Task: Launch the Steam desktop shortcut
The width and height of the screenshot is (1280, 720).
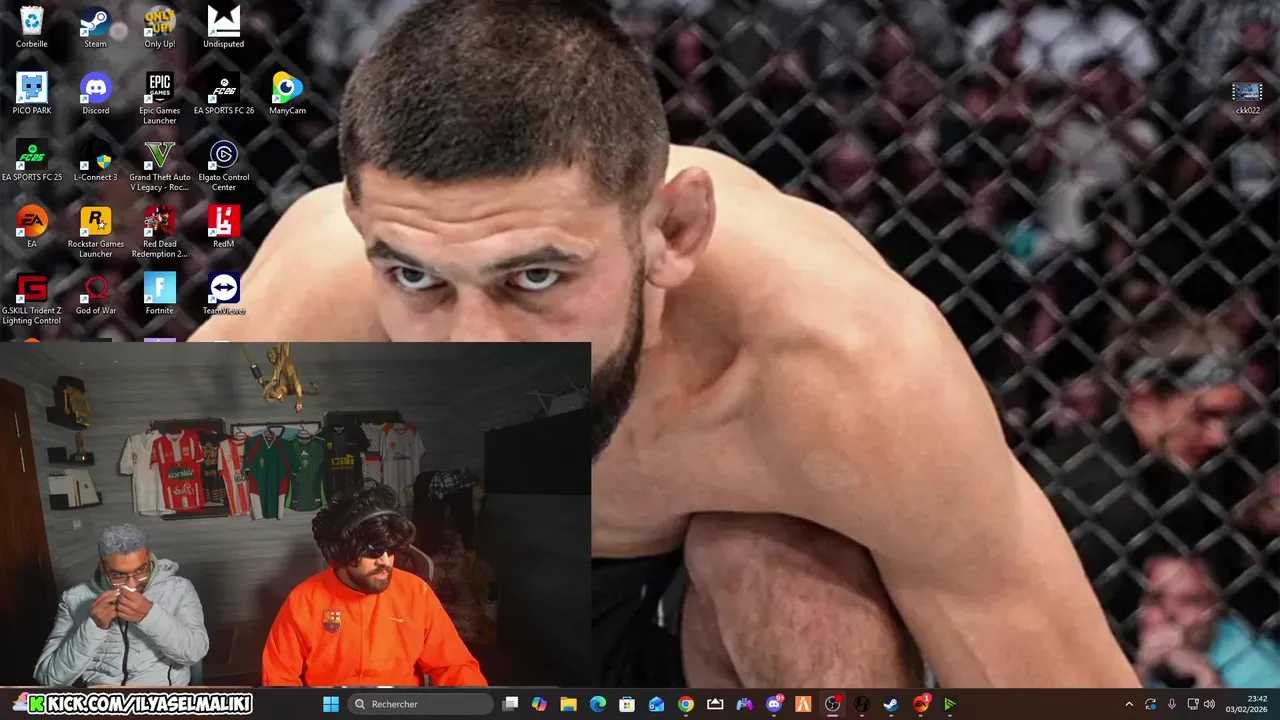Action: [95, 27]
